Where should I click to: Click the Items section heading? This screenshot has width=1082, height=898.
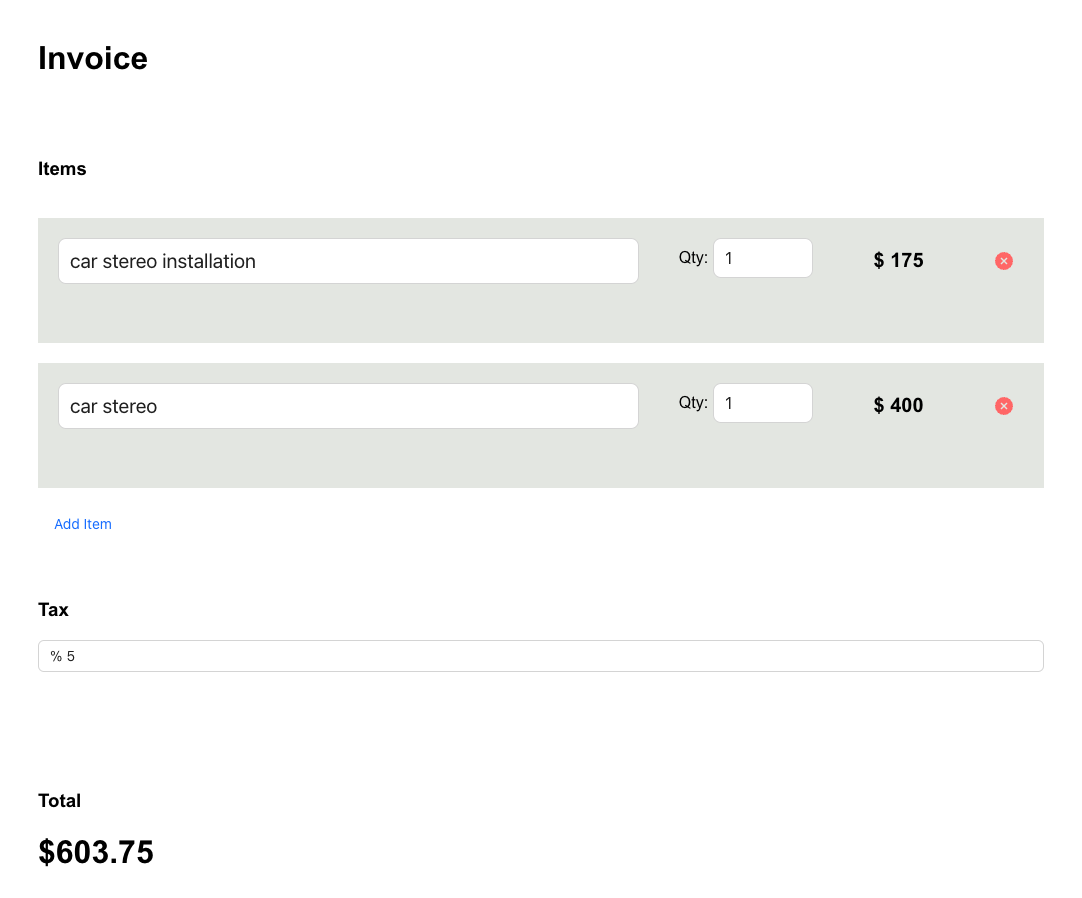tap(62, 169)
